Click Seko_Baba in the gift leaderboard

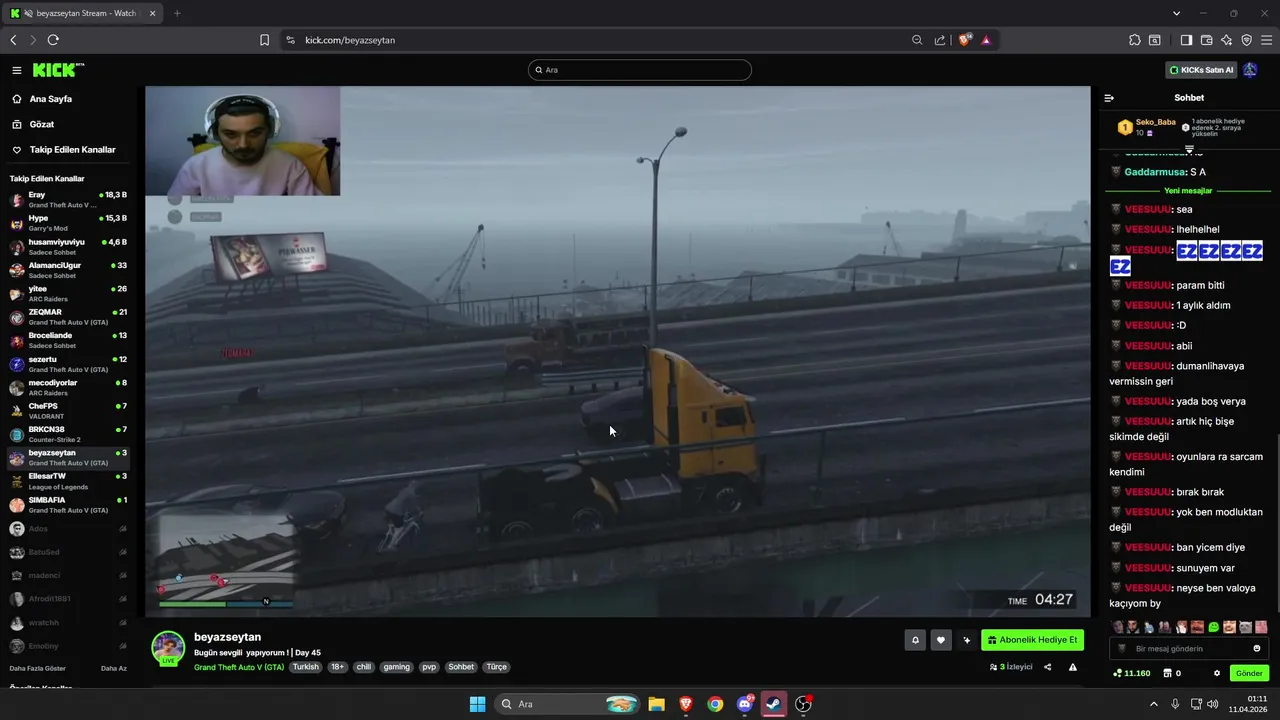[x=1156, y=122]
